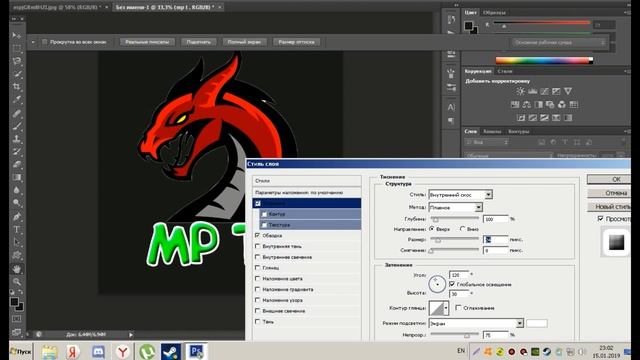Select the Lasso tool
640x360 pixels.
tap(17, 61)
